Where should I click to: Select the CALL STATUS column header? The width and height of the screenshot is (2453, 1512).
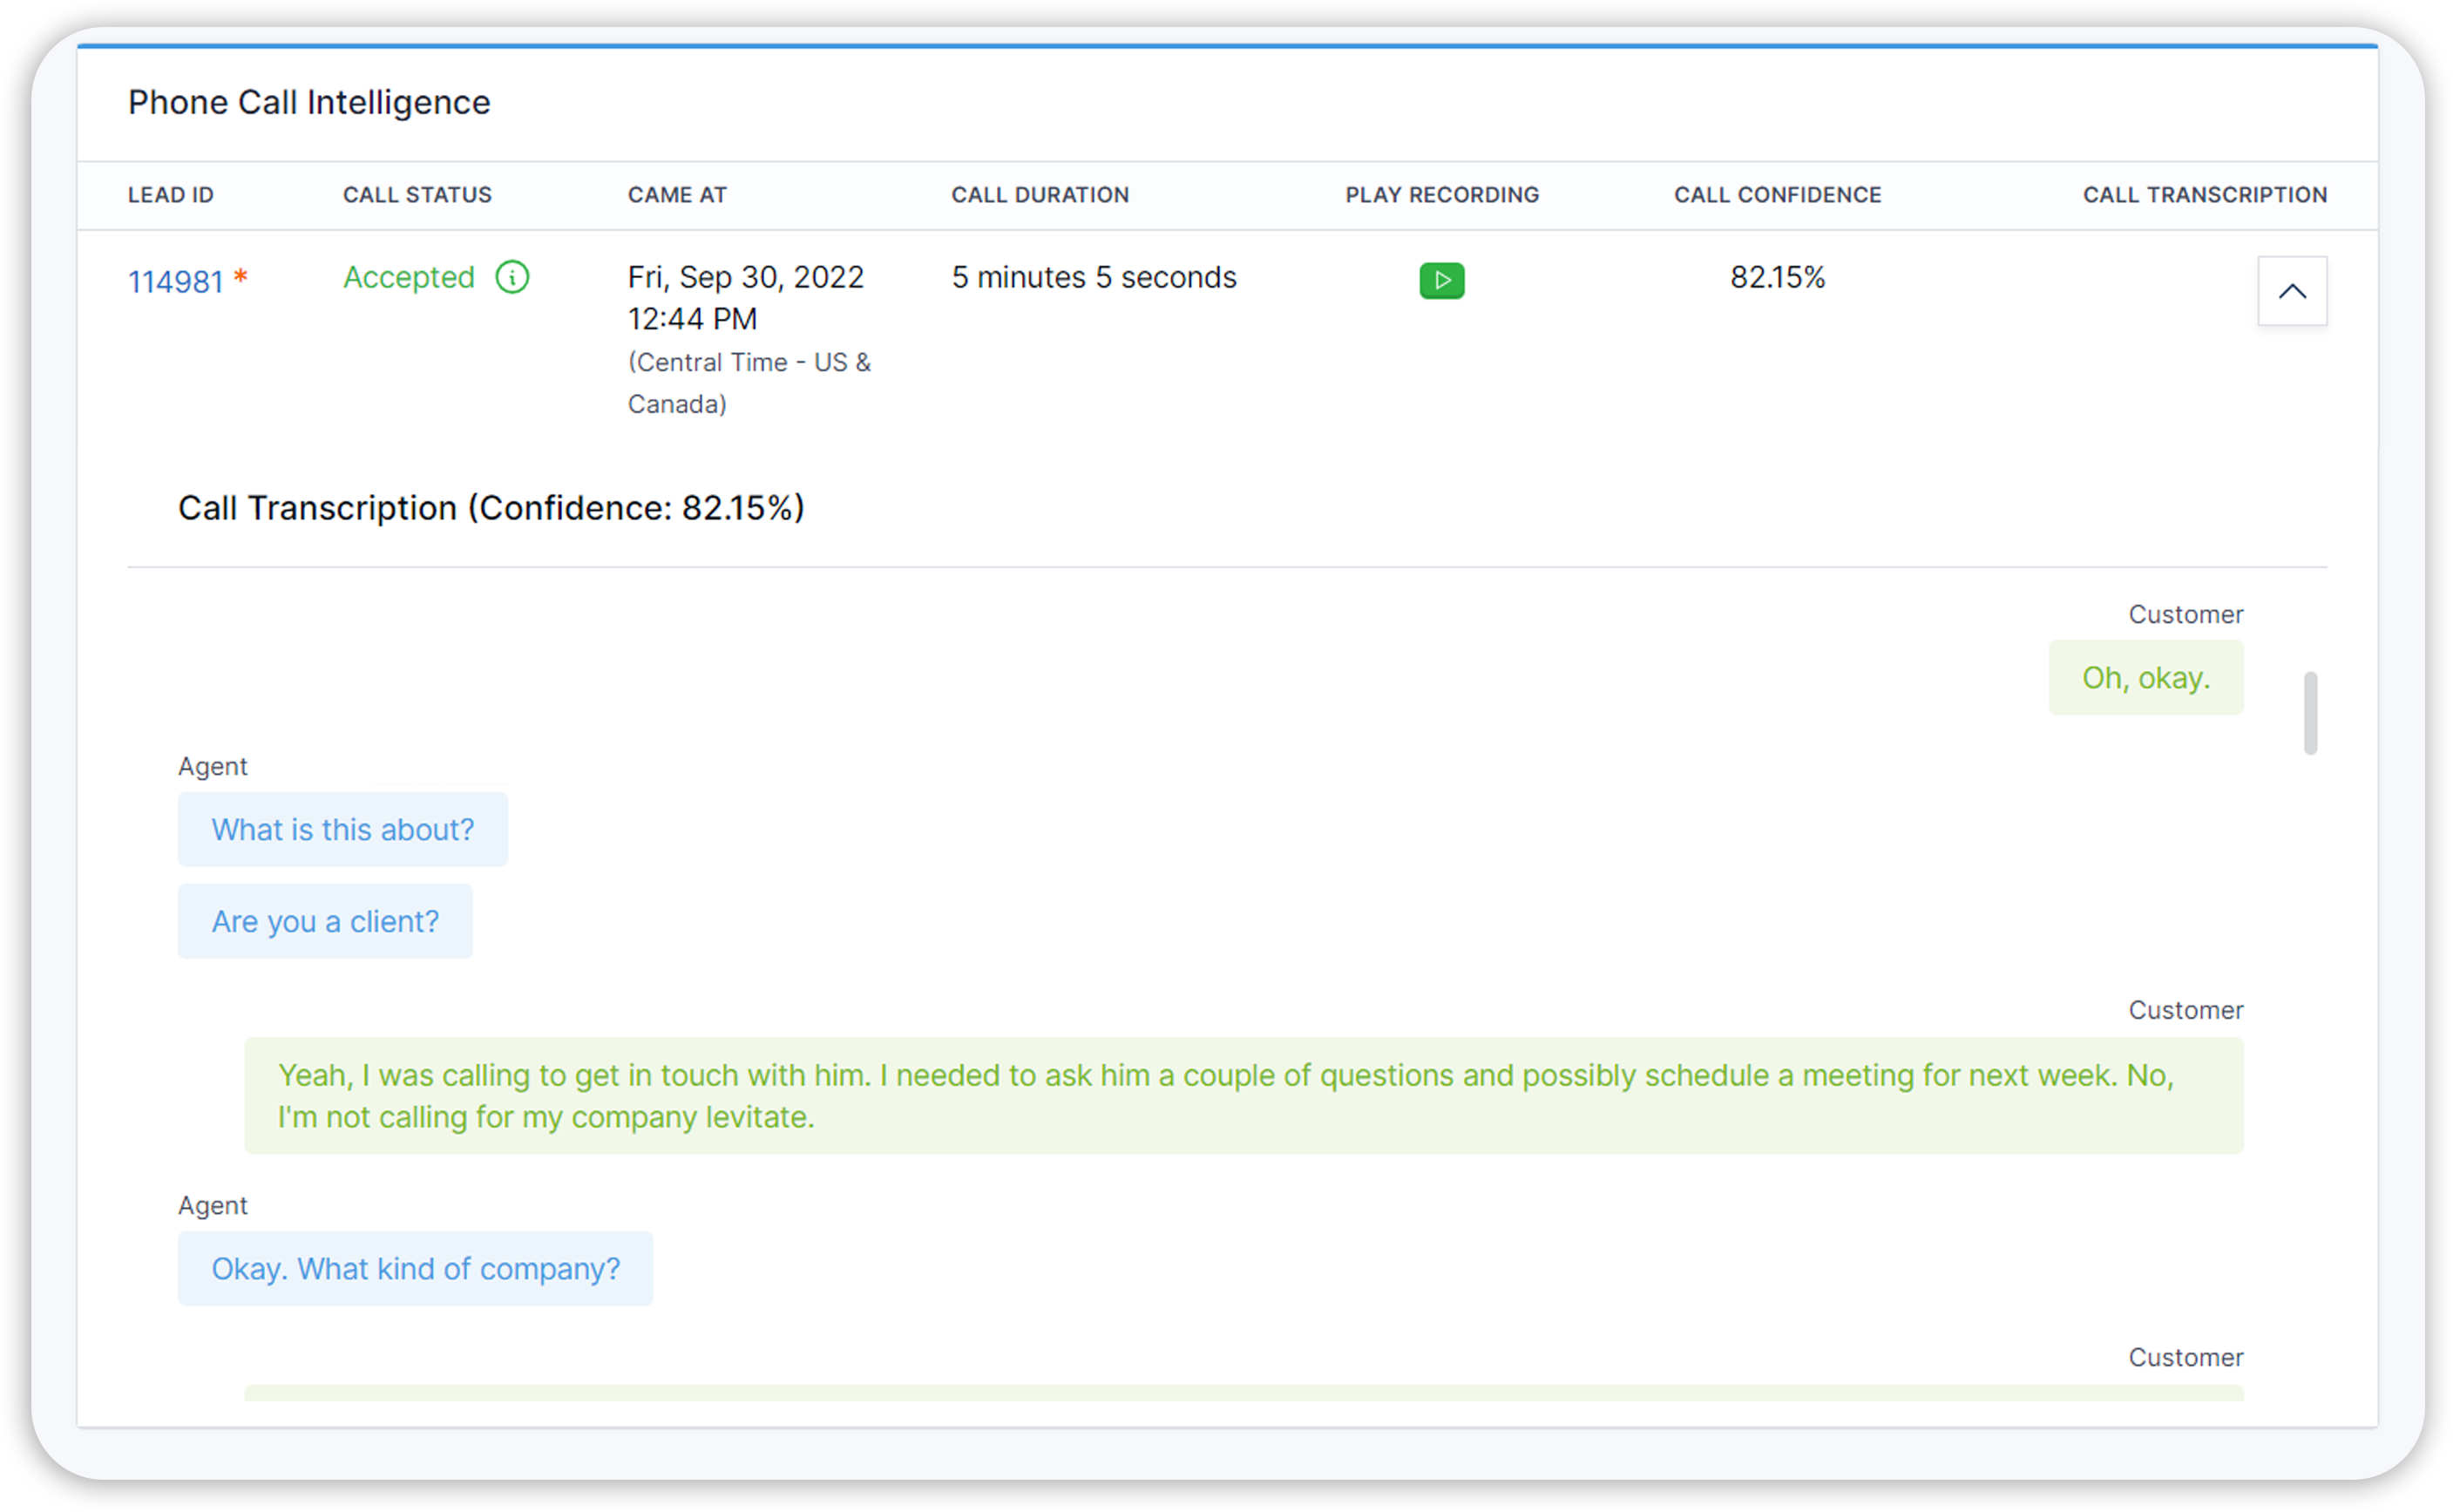[x=417, y=194]
